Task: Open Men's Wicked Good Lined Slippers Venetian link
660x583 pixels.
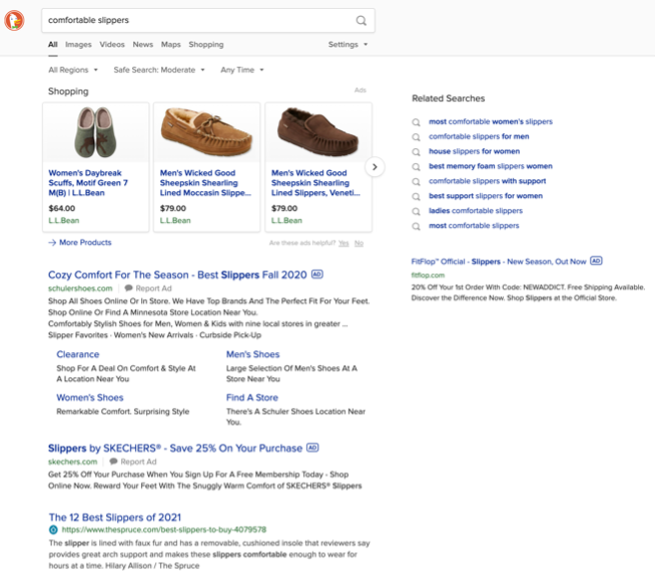Action: coord(316,183)
